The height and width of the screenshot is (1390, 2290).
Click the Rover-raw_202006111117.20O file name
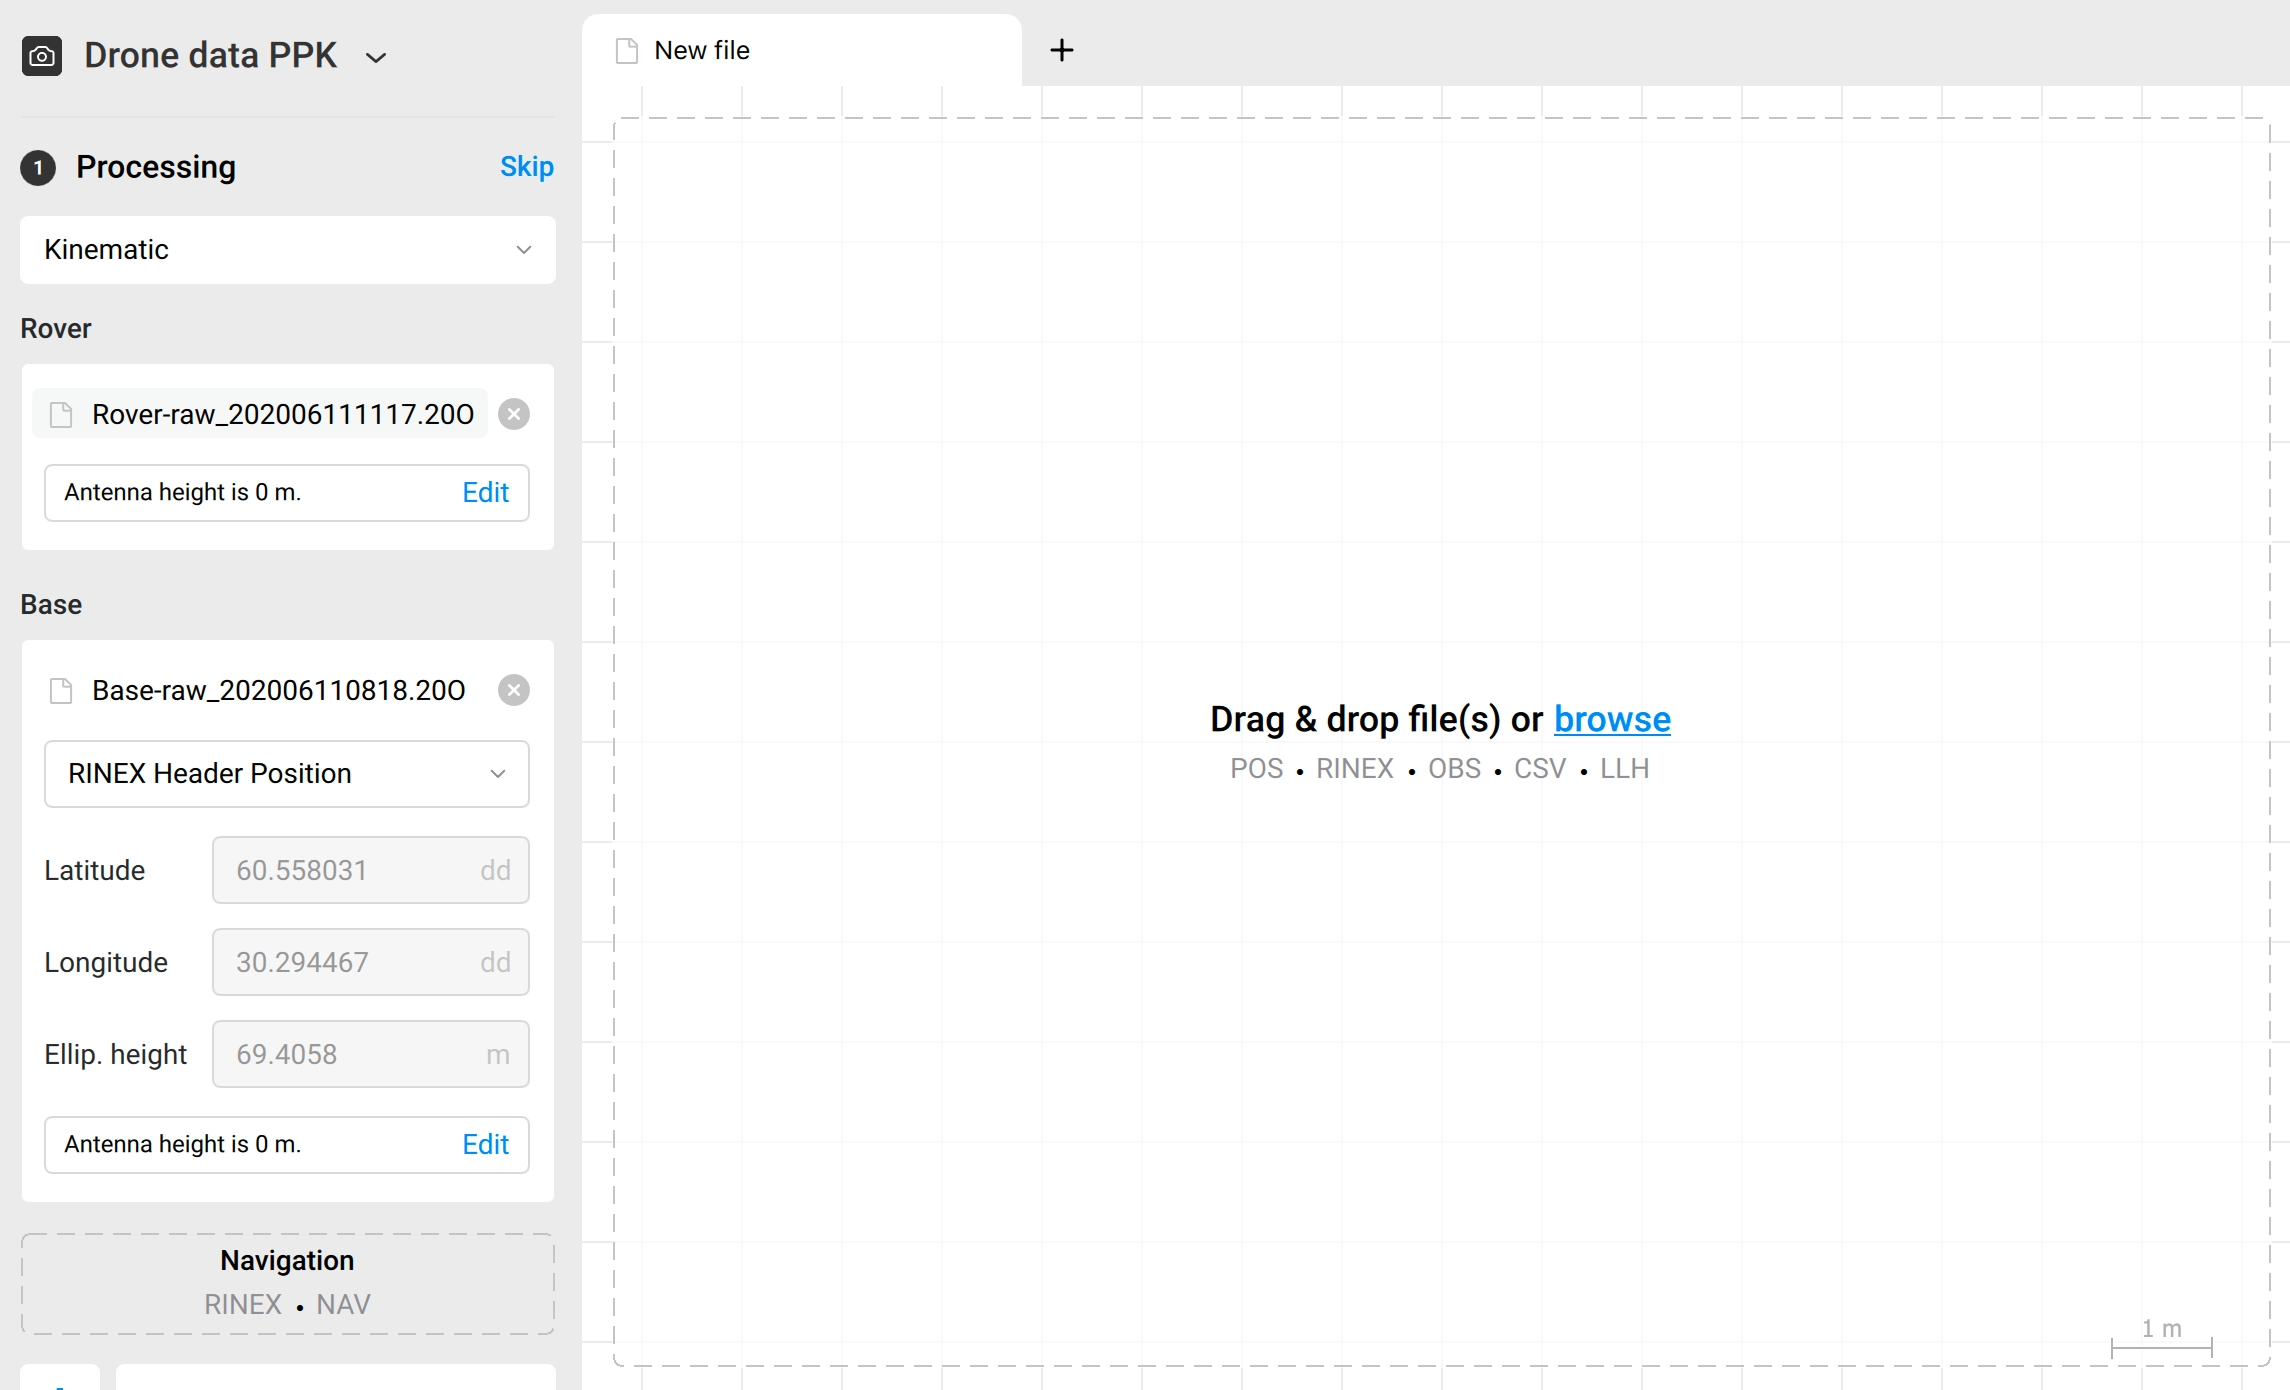(x=283, y=414)
